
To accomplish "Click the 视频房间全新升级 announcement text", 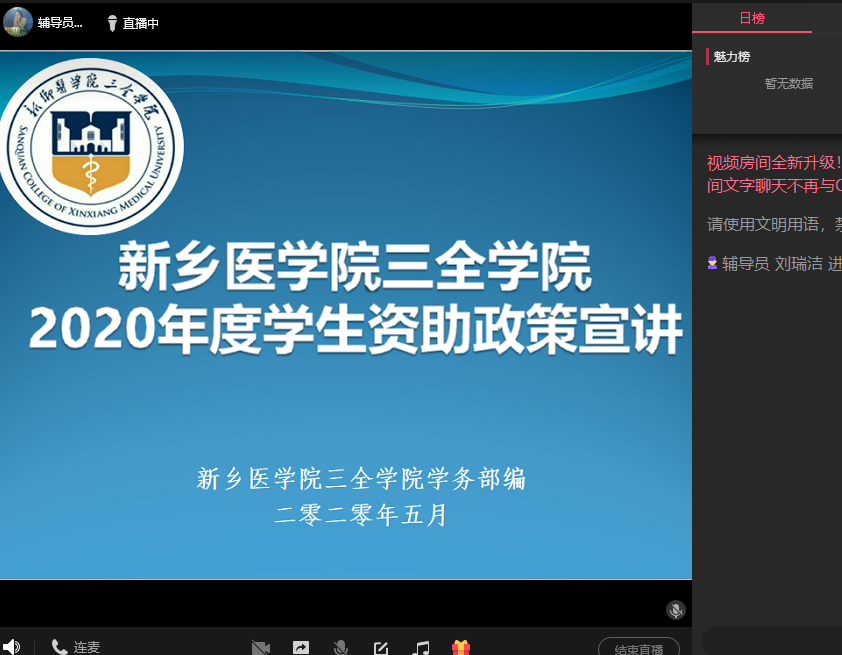I will pyautogui.click(x=774, y=163).
